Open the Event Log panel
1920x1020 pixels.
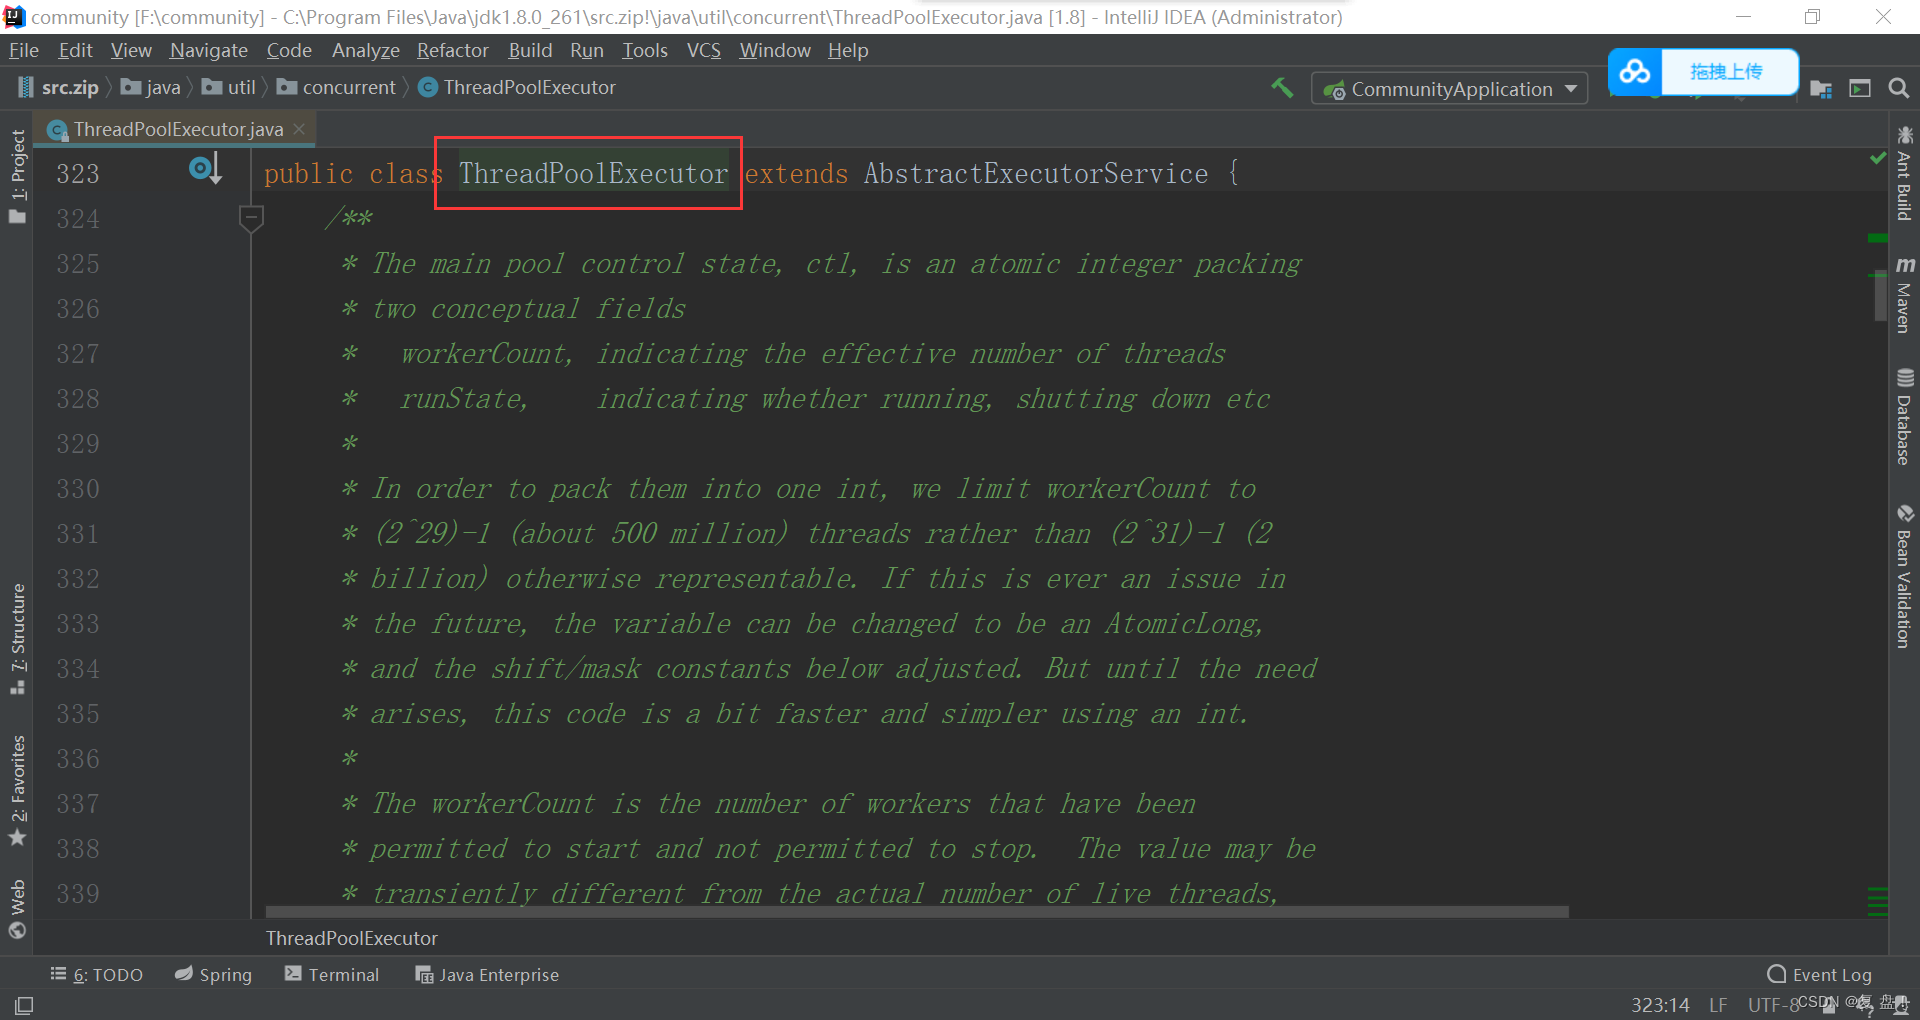pos(1820,974)
